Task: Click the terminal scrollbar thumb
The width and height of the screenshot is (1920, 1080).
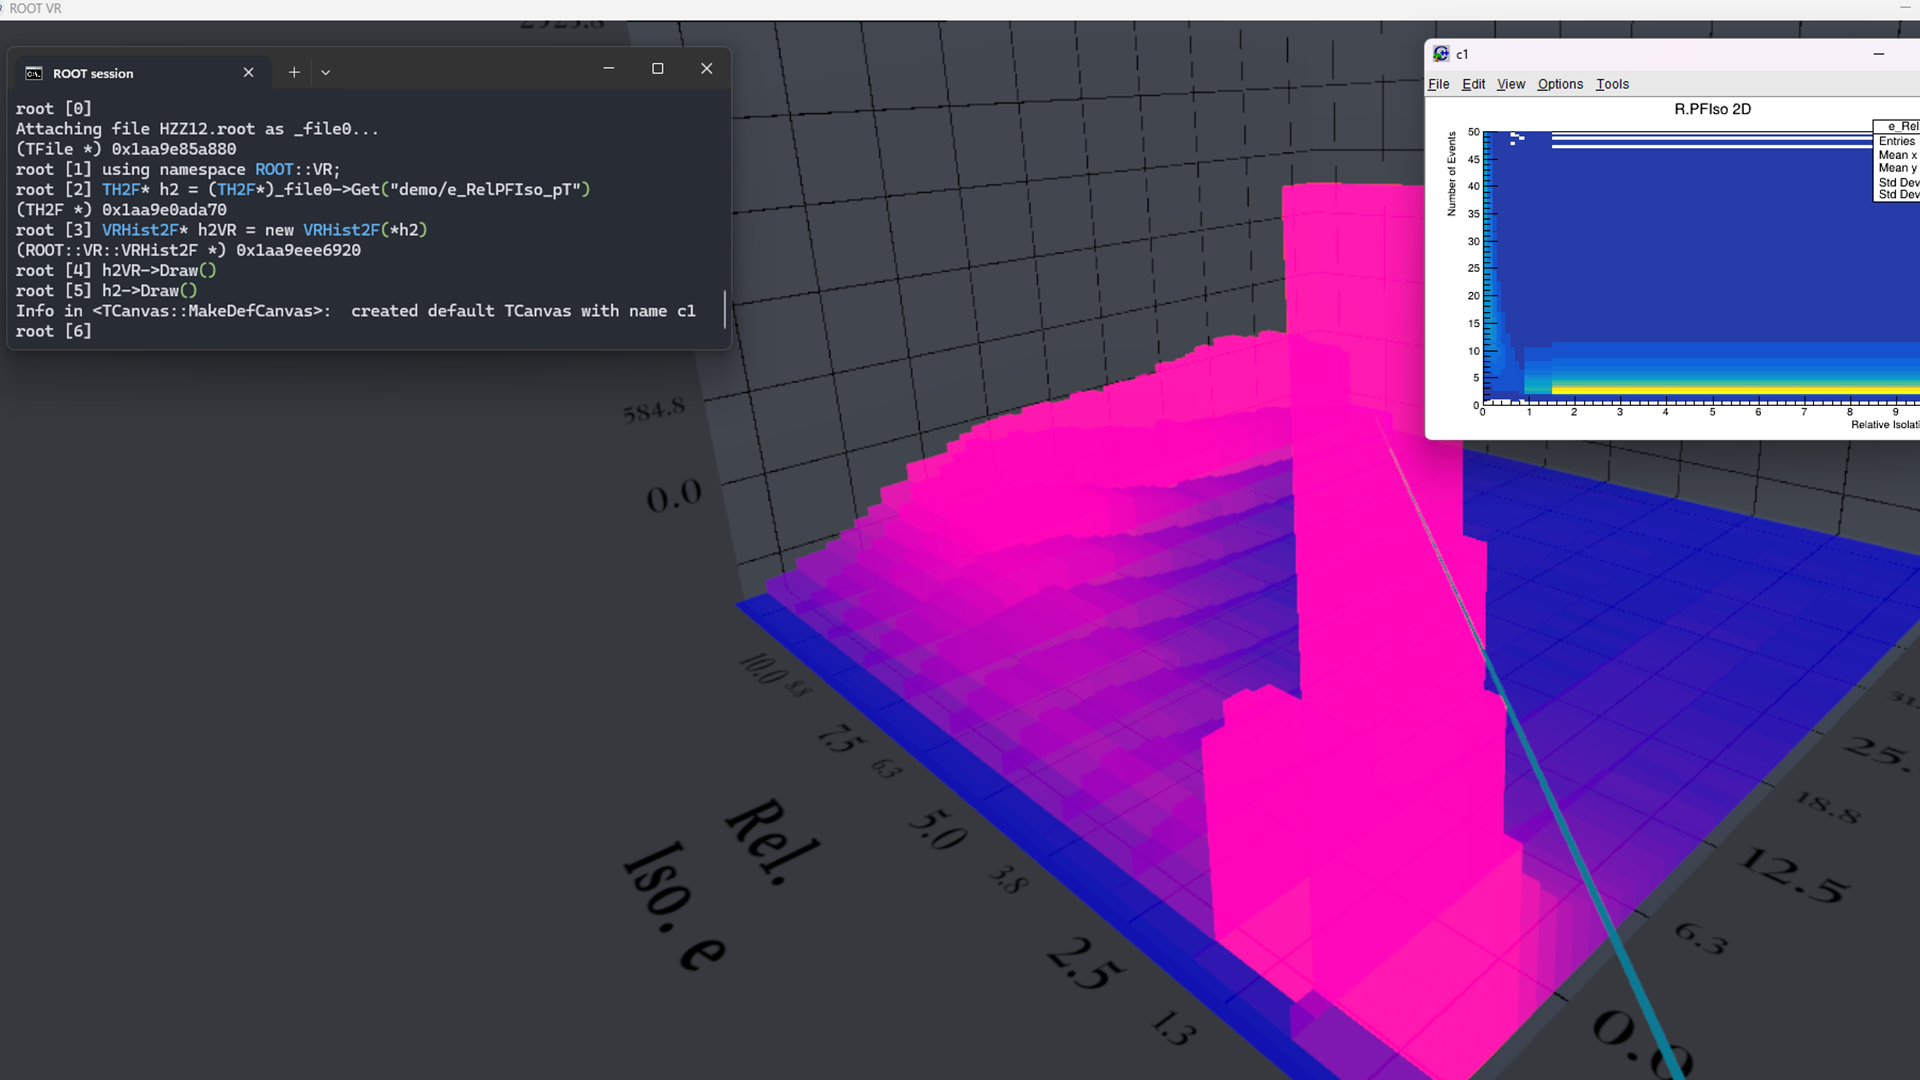Action: tap(724, 310)
